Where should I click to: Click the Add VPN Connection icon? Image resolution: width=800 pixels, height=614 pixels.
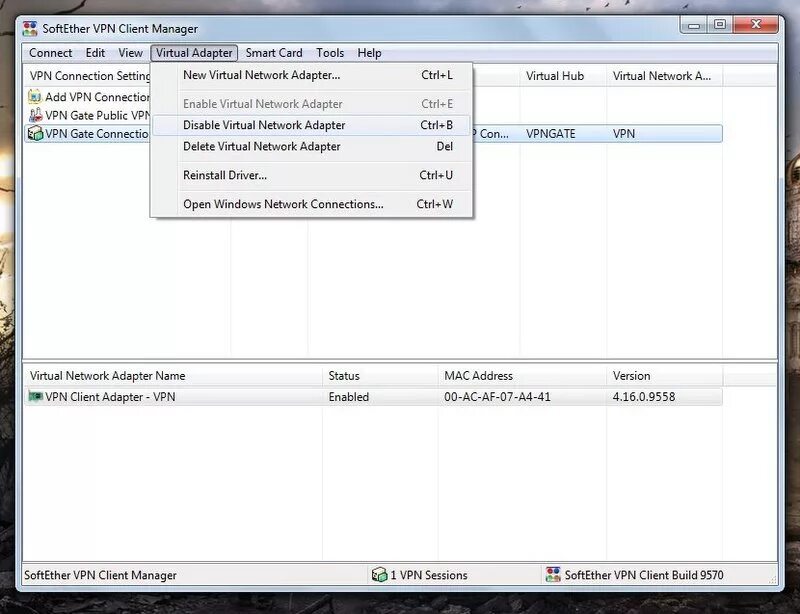(x=35, y=96)
